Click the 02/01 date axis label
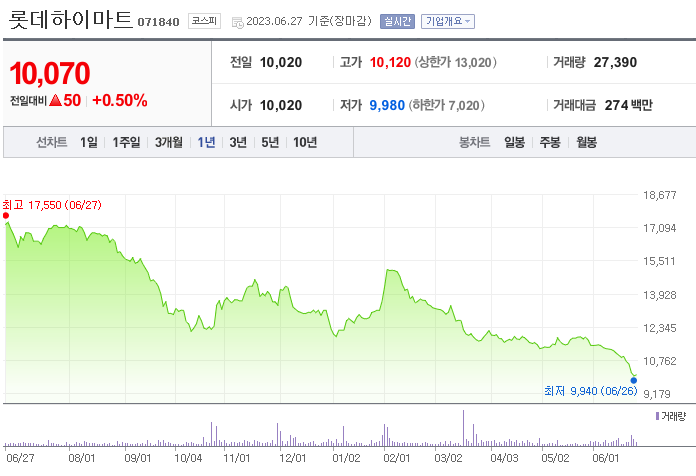This screenshot has width=696, height=476. point(397,458)
